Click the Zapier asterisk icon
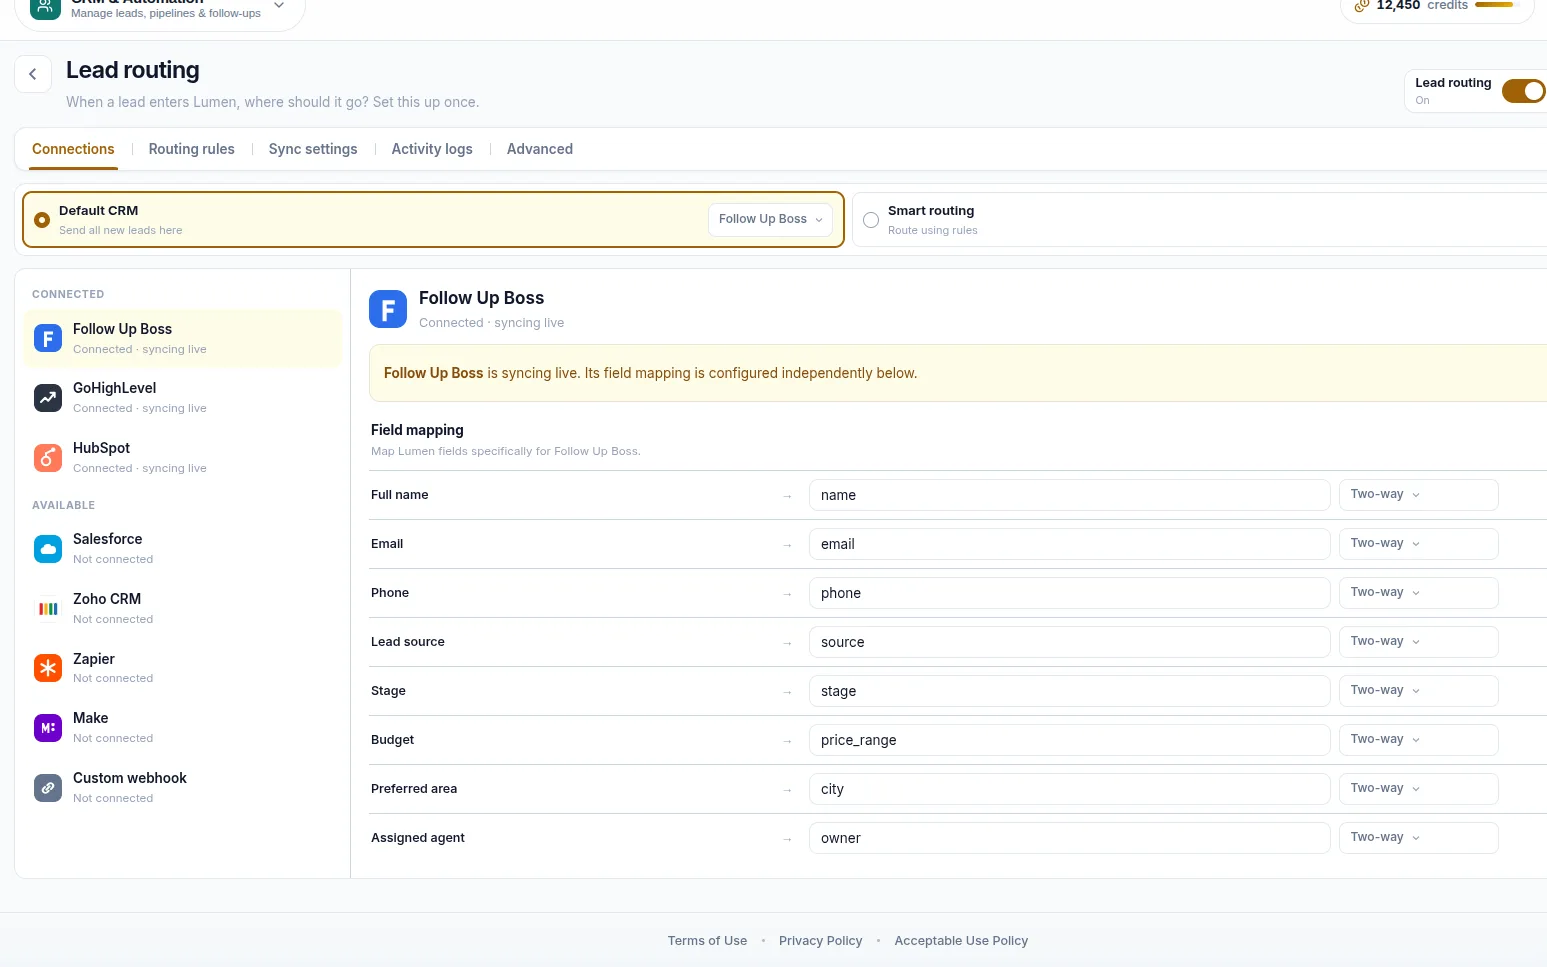Viewport: 1547px width, 967px height. (x=48, y=668)
